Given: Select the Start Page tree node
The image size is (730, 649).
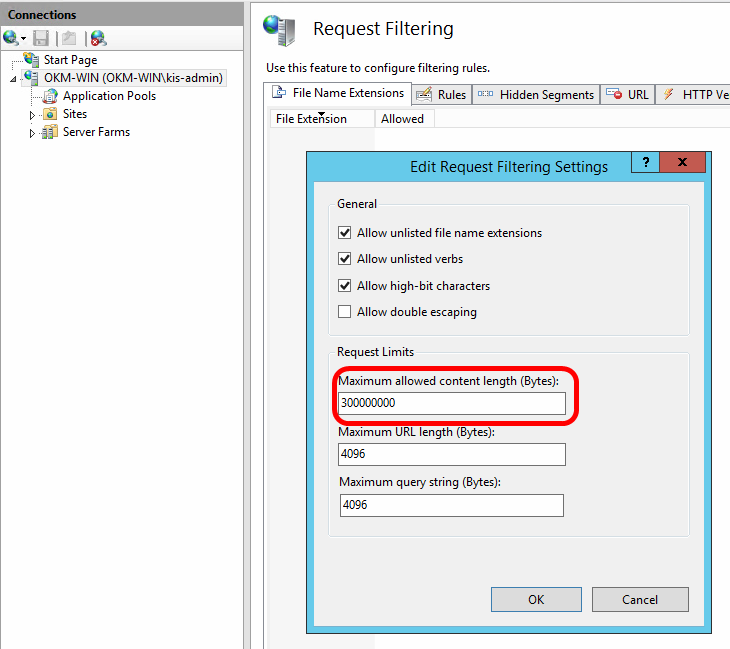Looking at the screenshot, I should [x=70, y=60].
